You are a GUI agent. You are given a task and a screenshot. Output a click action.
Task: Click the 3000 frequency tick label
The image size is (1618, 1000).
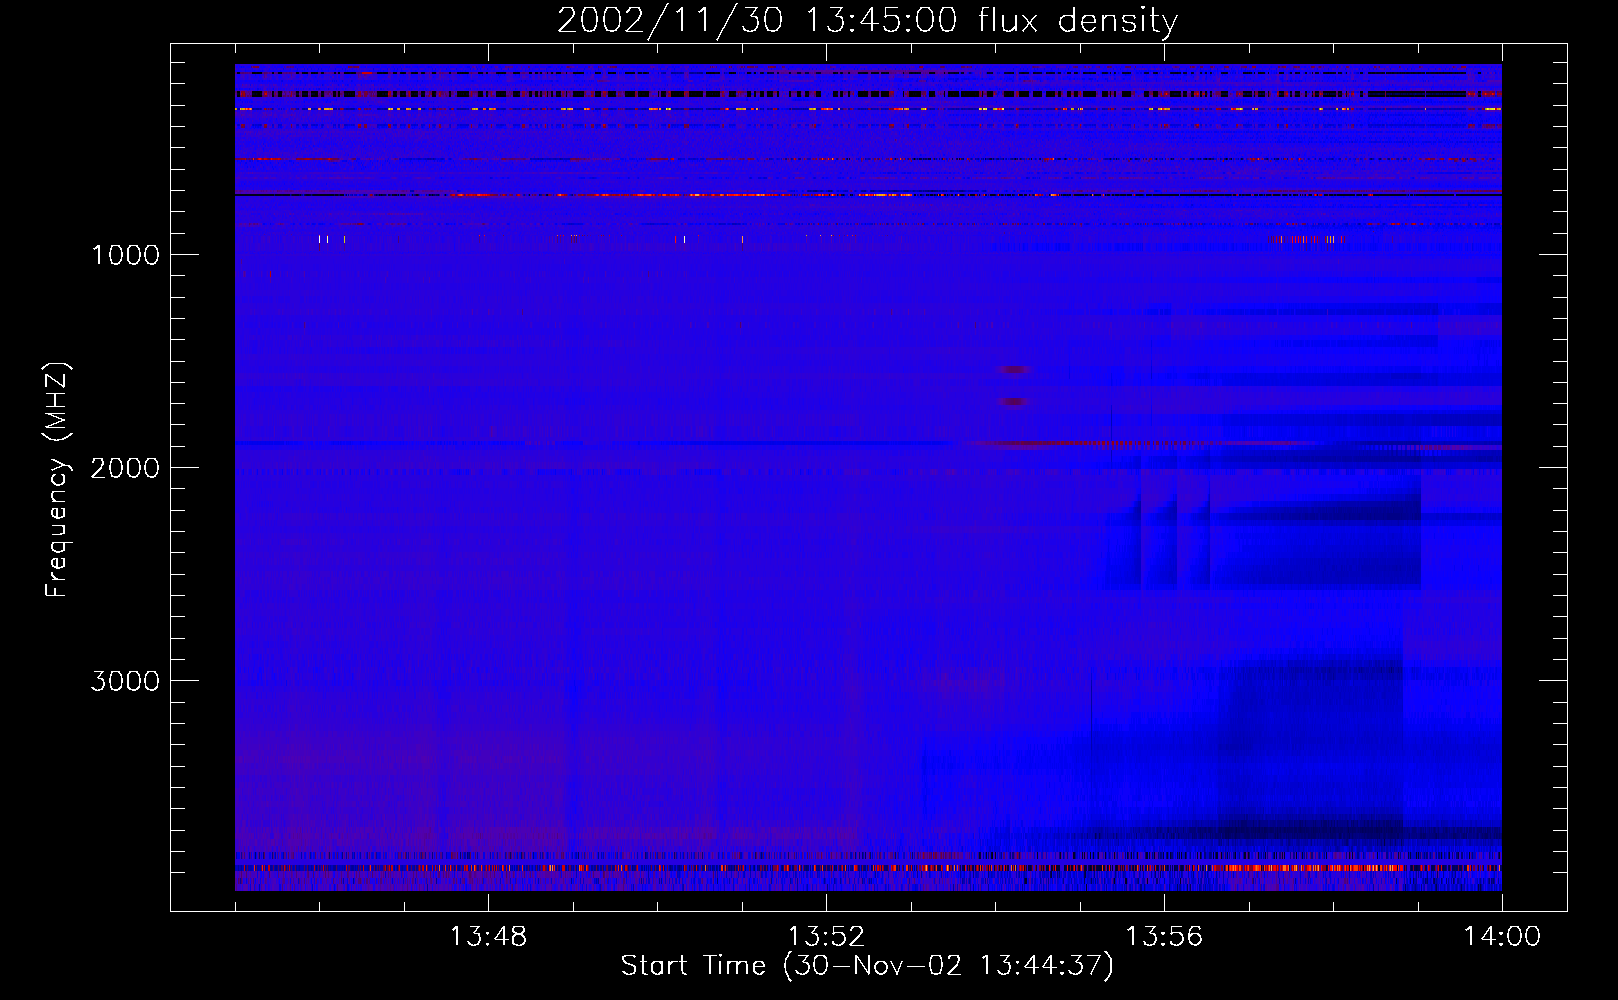pos(125,681)
